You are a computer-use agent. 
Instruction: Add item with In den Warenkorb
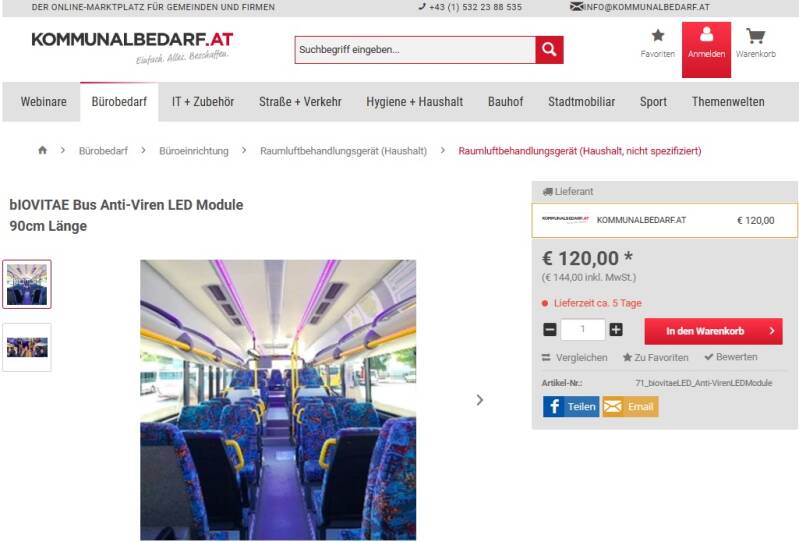[x=713, y=331]
